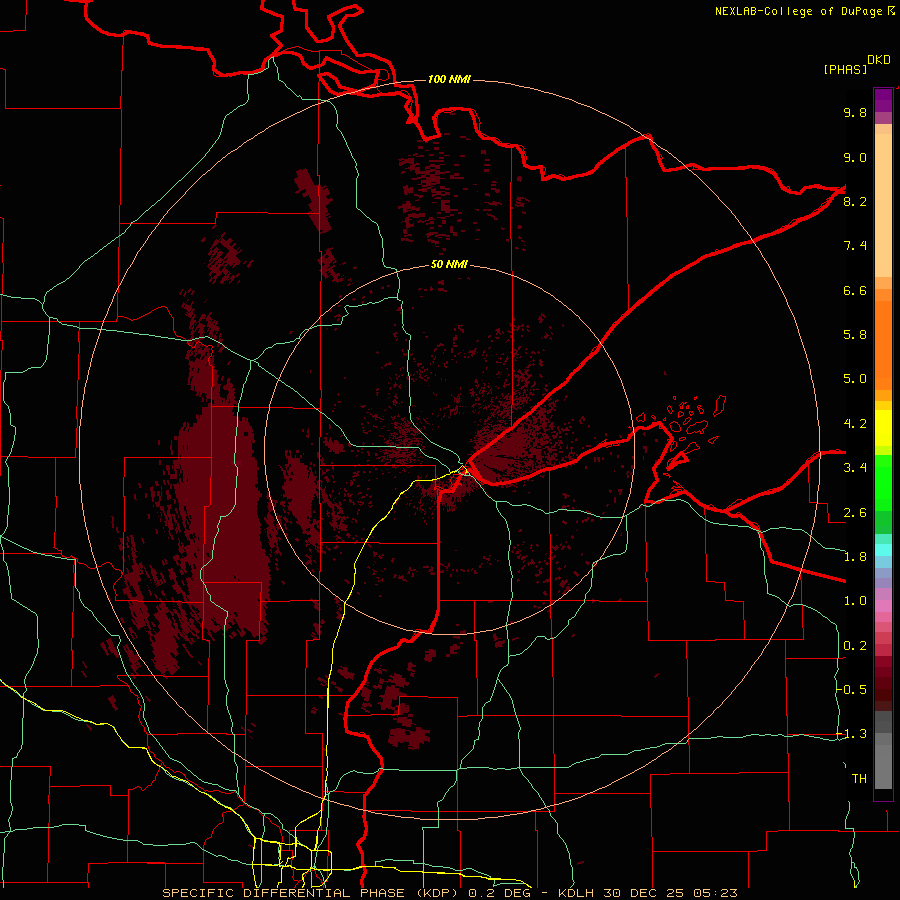Click the 1.8 value on the color scale
The image size is (900, 900).
tap(855, 557)
